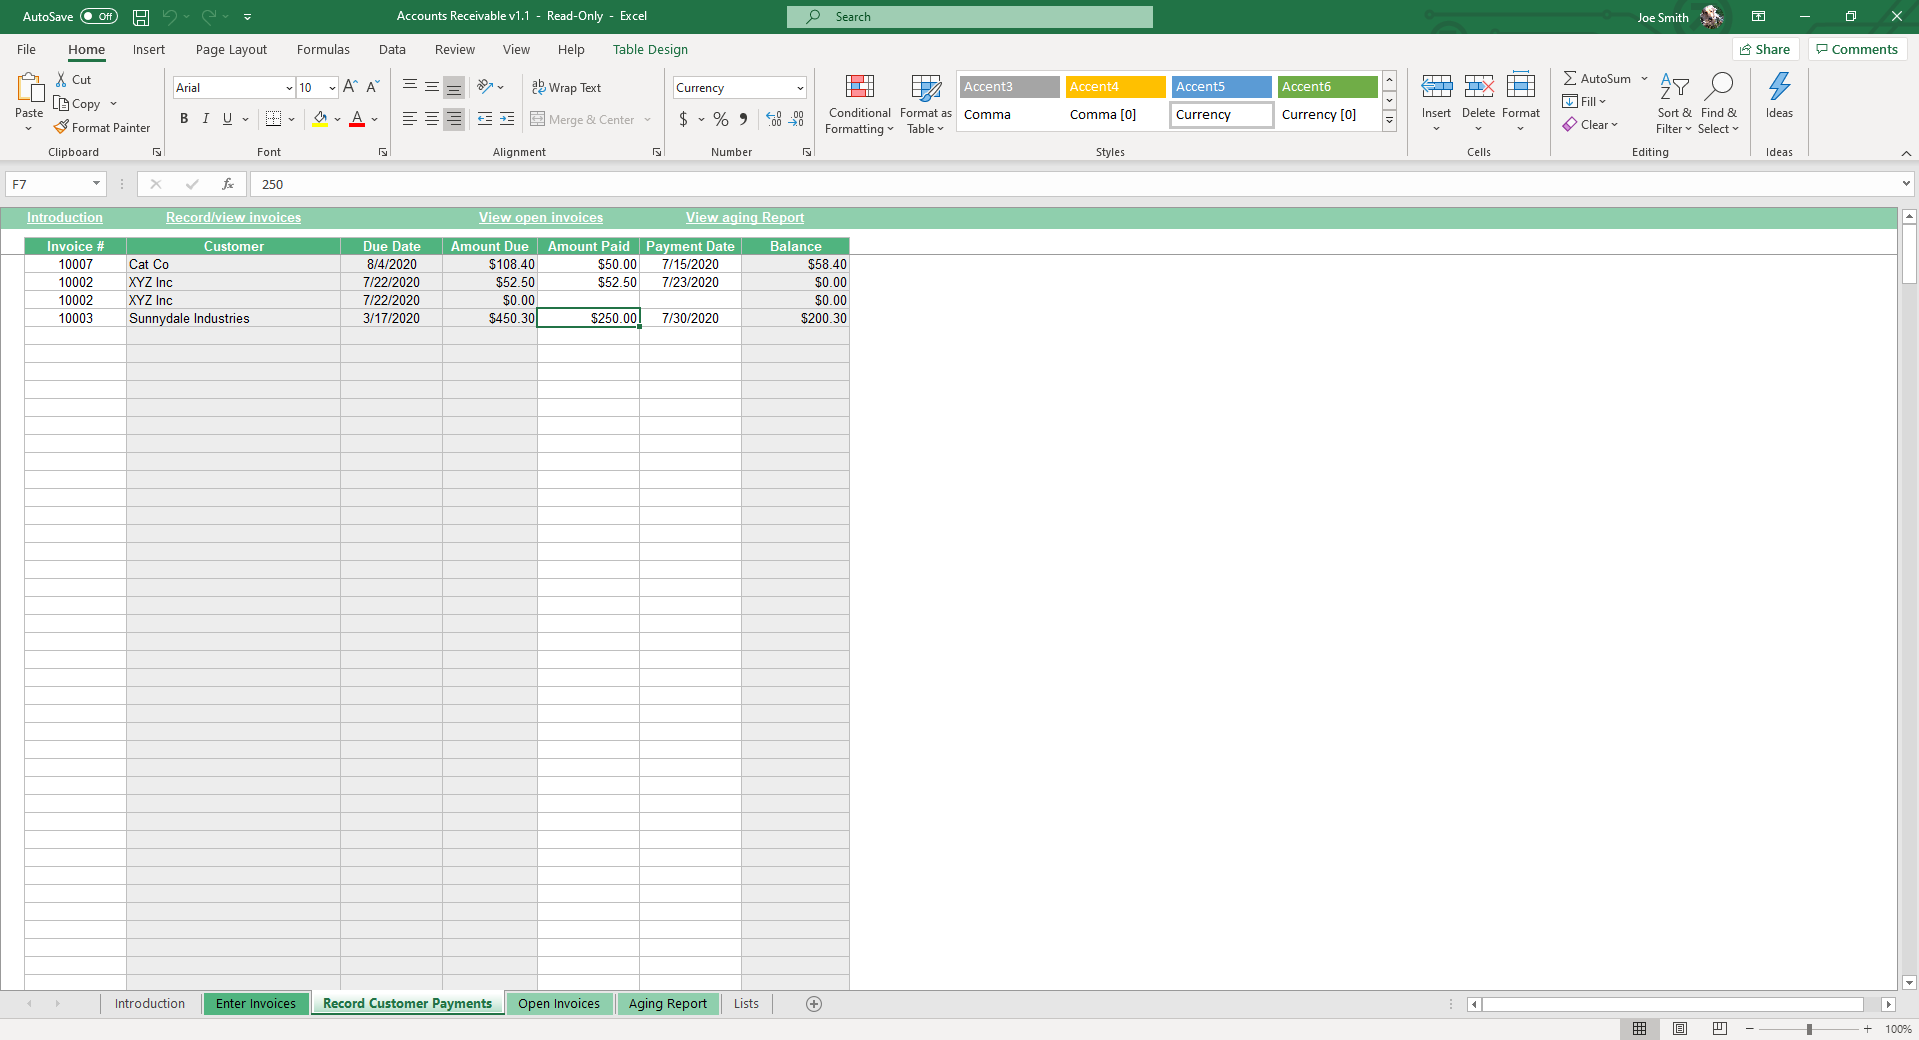Toggle Bold formatting

[x=184, y=119]
